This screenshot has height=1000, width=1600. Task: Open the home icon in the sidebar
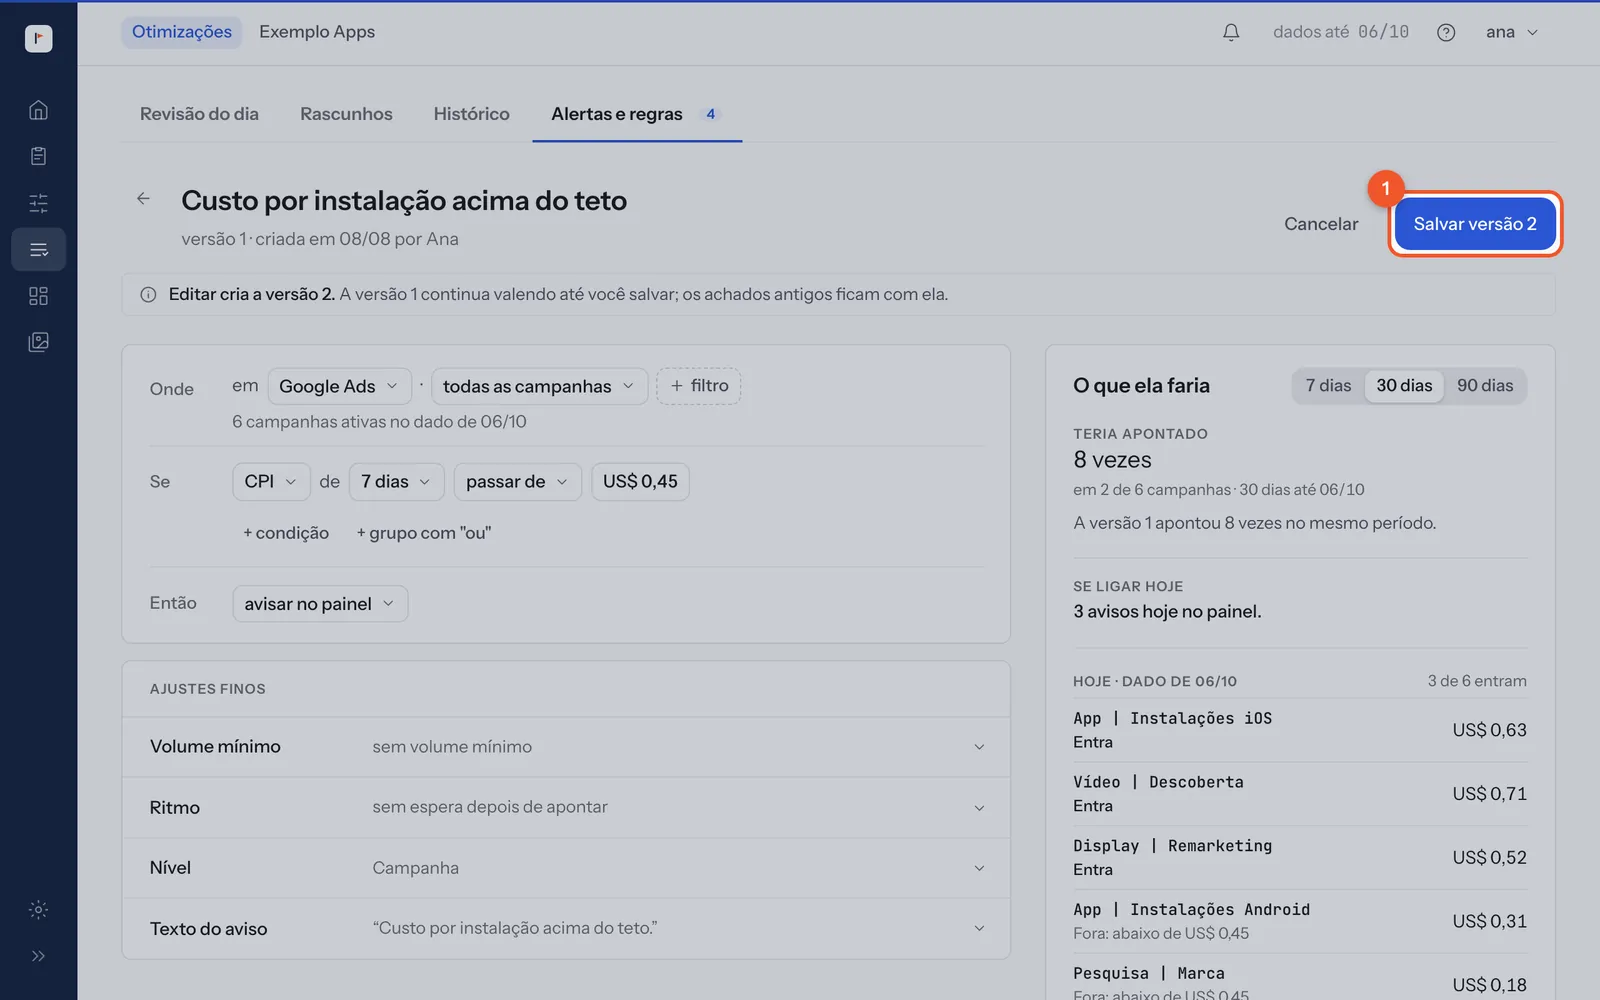tap(38, 110)
